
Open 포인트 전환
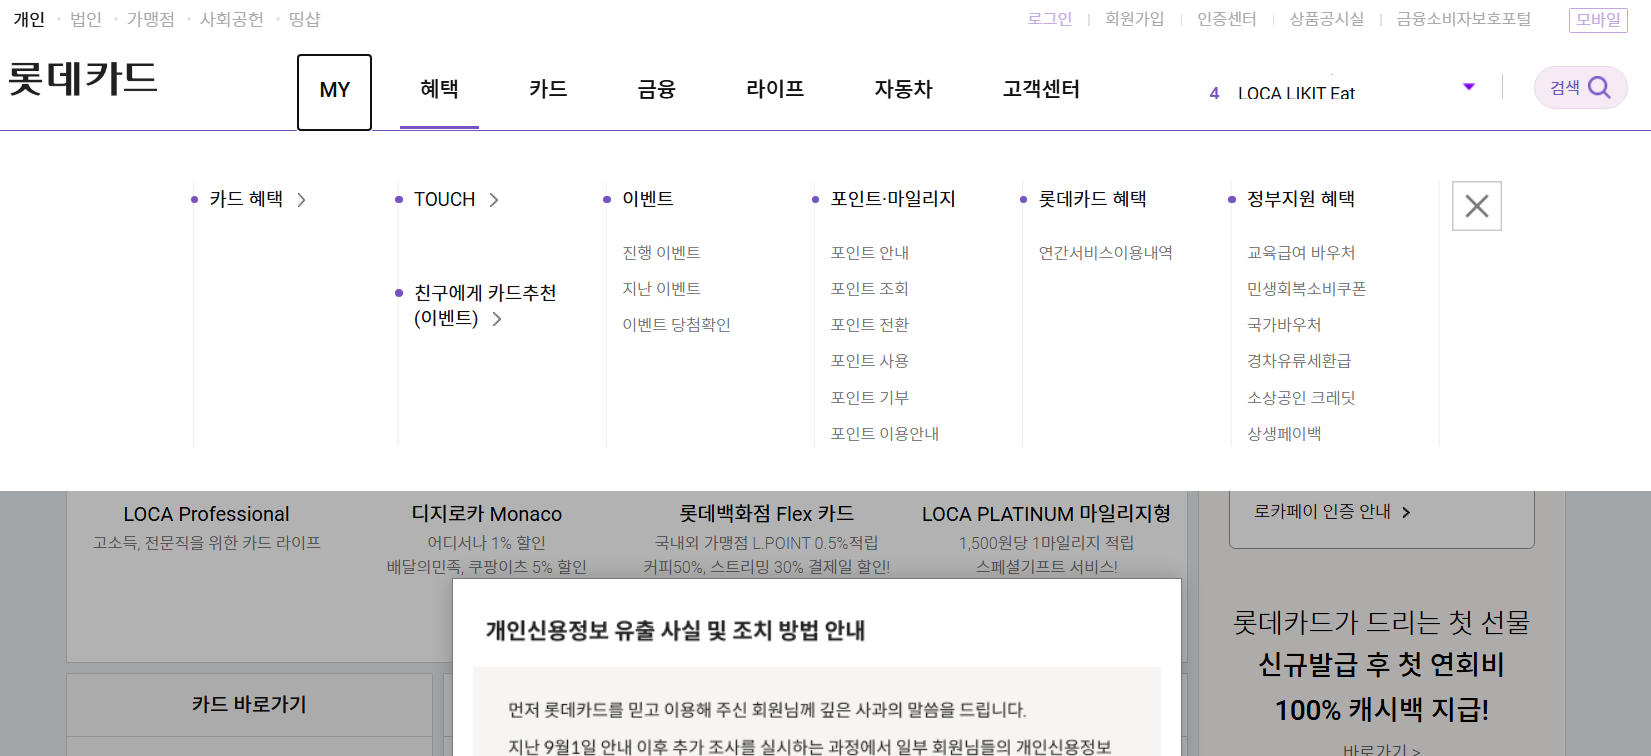pyautogui.click(x=870, y=325)
